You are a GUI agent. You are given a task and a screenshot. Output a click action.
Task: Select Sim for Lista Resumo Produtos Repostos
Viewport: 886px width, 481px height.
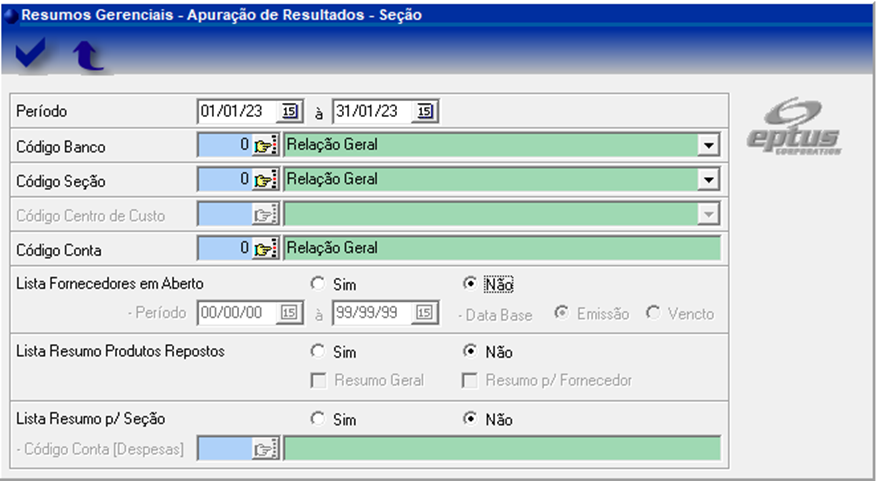(x=318, y=352)
